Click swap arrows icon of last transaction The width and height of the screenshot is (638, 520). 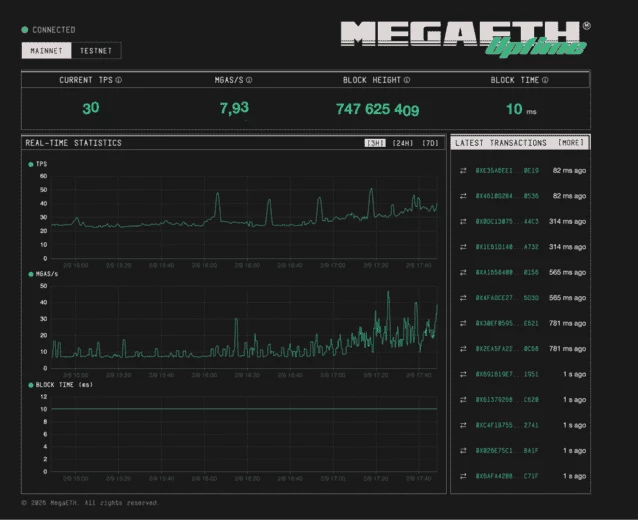462,476
